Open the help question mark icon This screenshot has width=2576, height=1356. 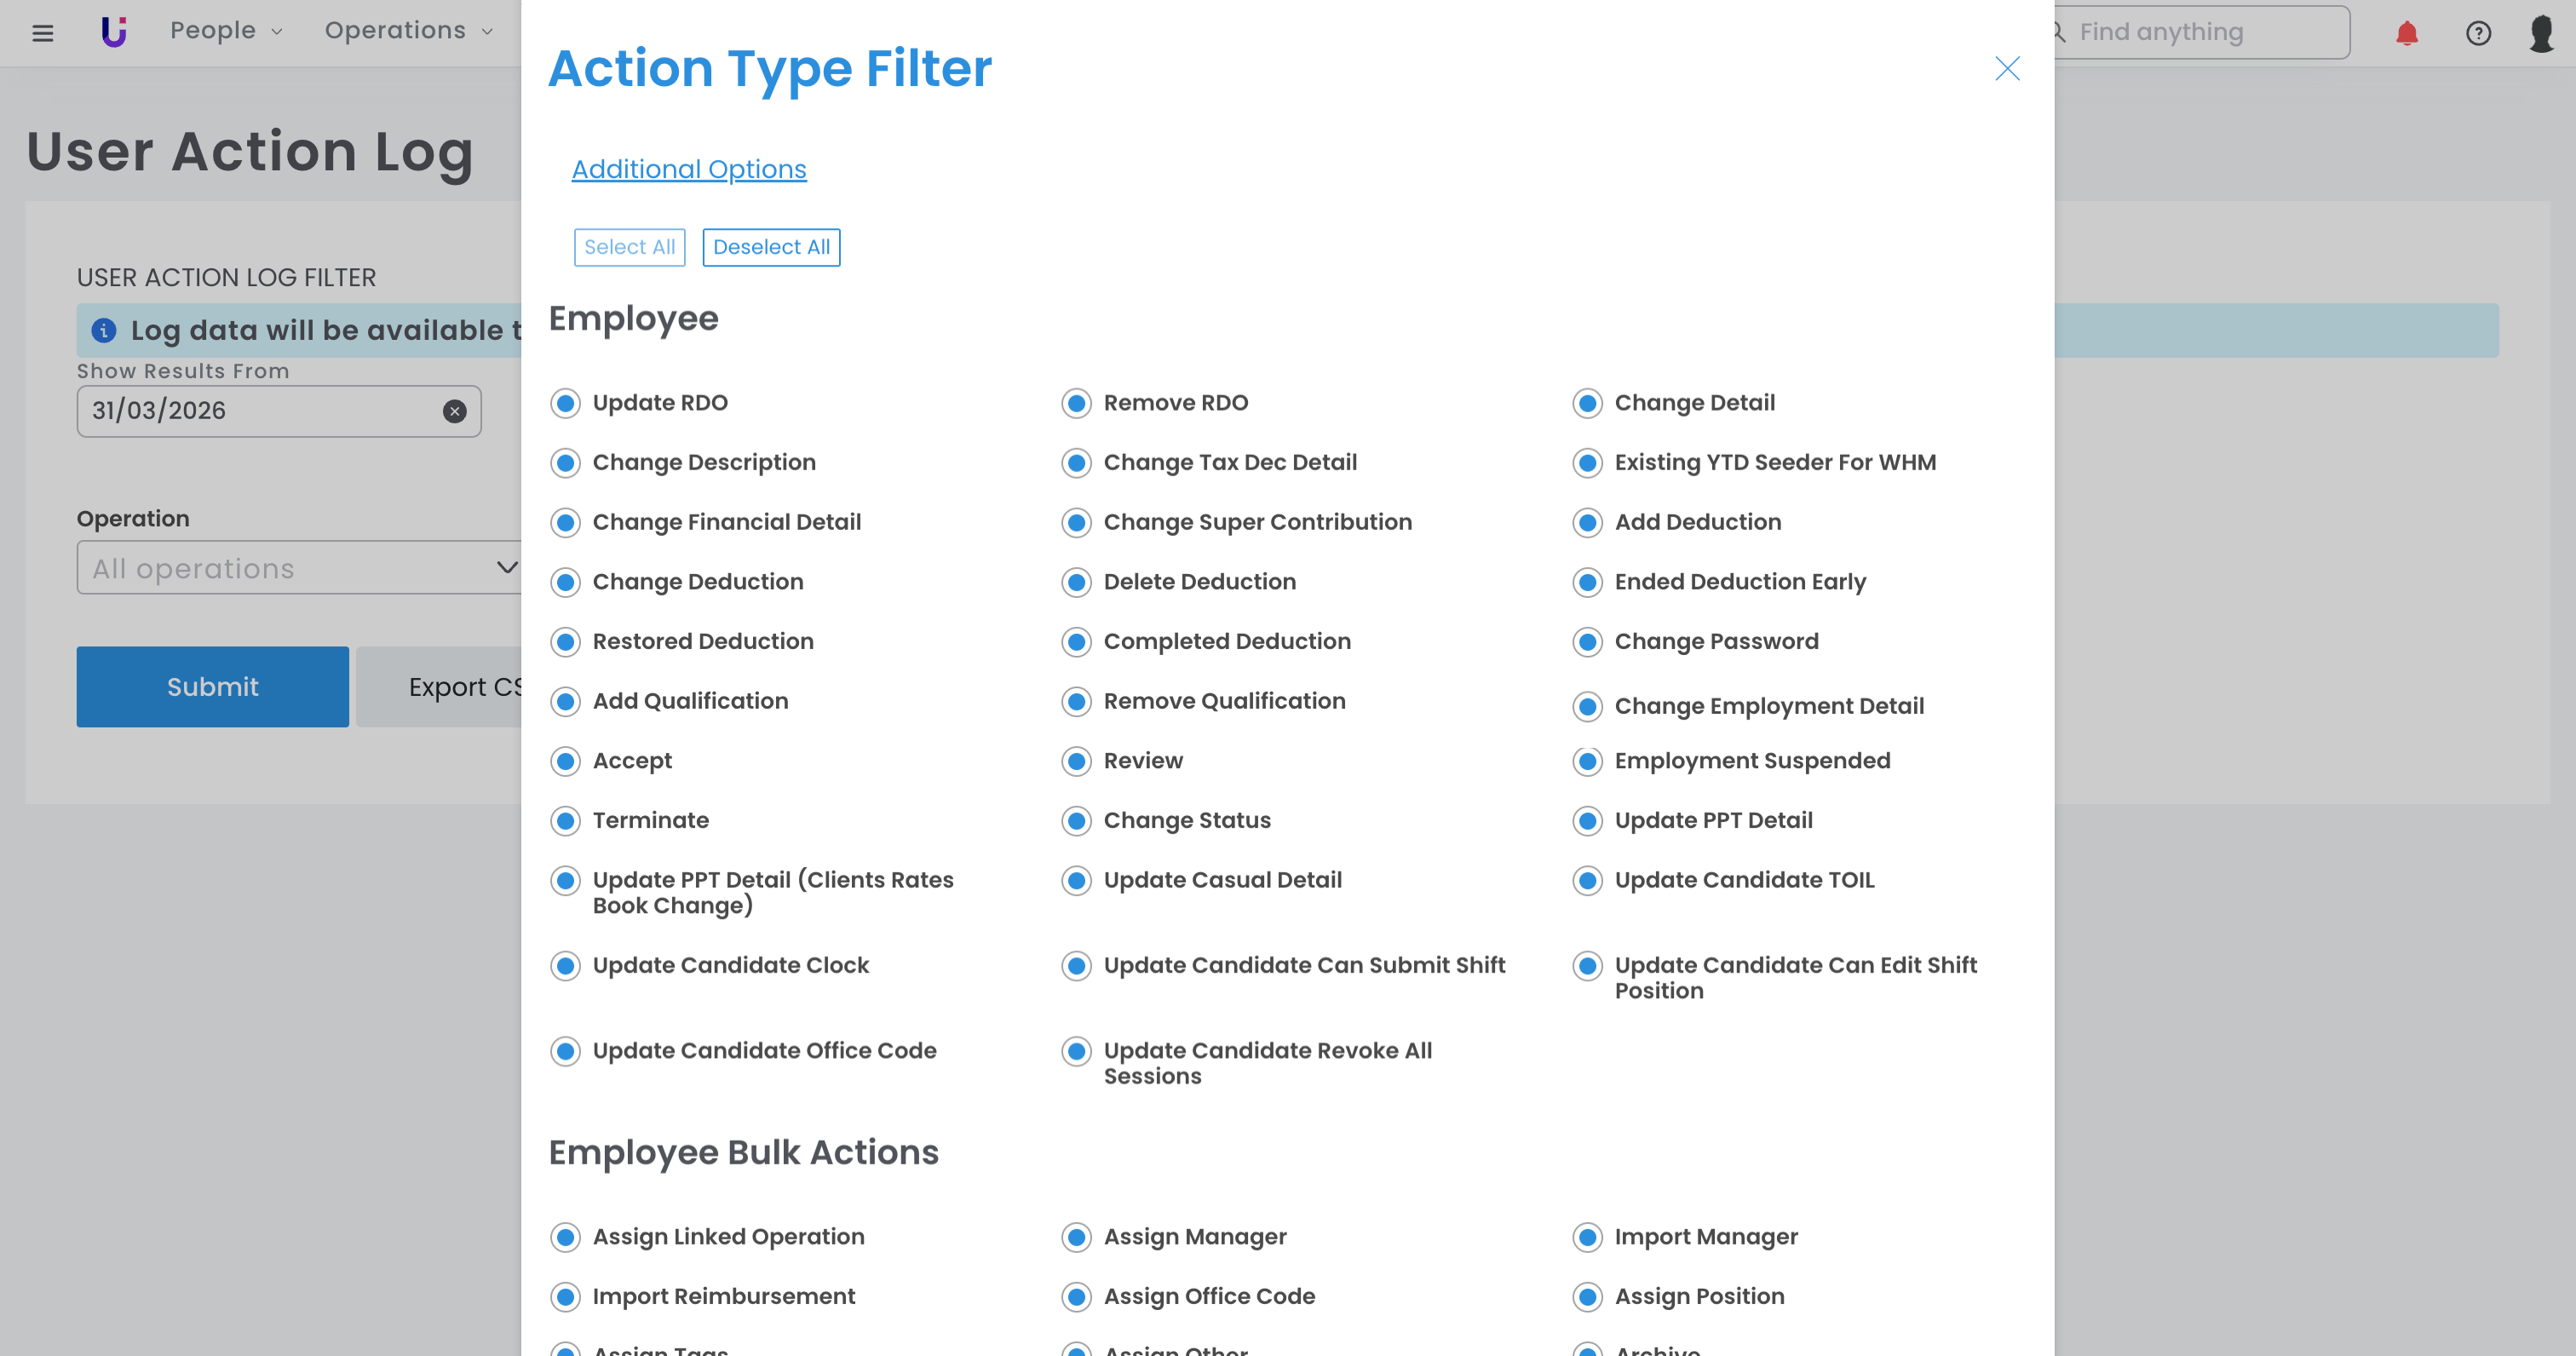coord(2478,33)
